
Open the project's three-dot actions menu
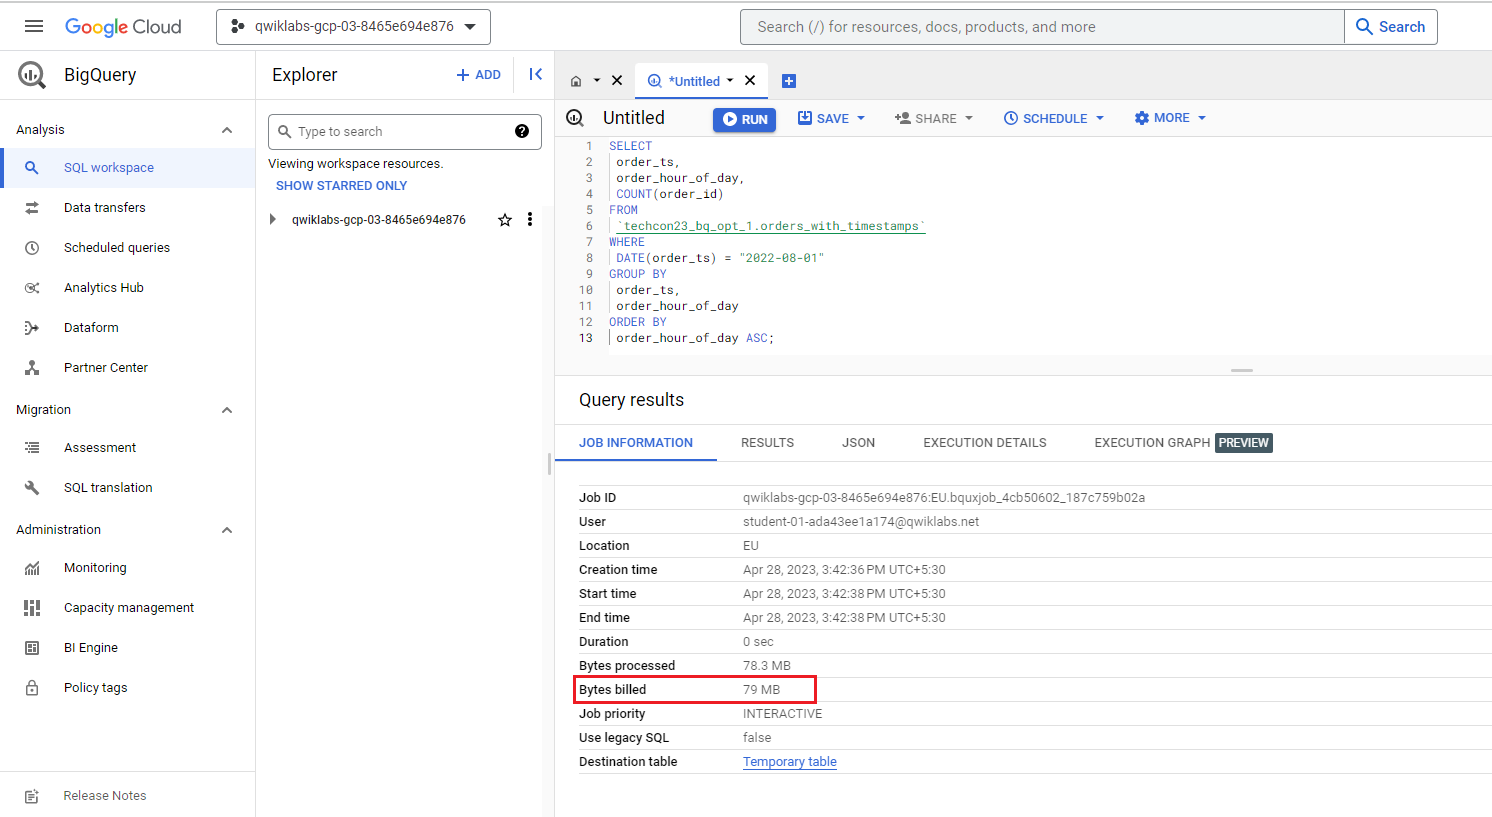coord(530,220)
